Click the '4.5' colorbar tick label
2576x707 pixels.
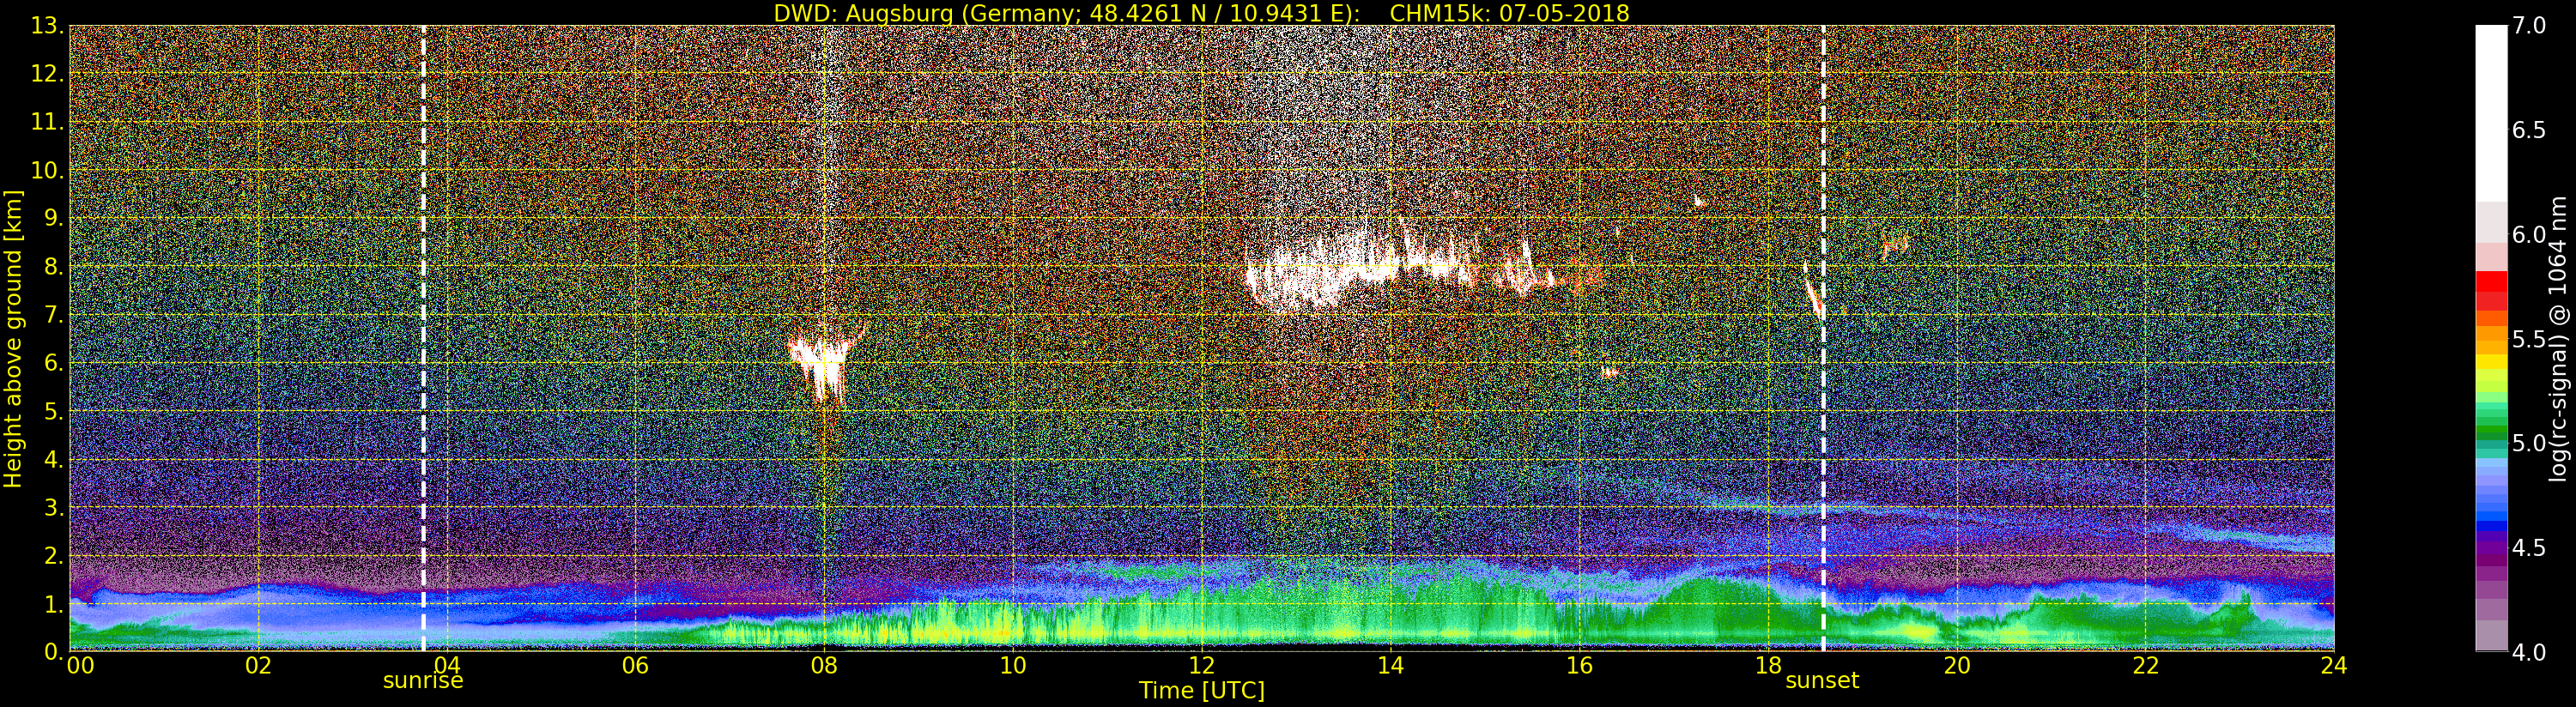coord(2528,549)
